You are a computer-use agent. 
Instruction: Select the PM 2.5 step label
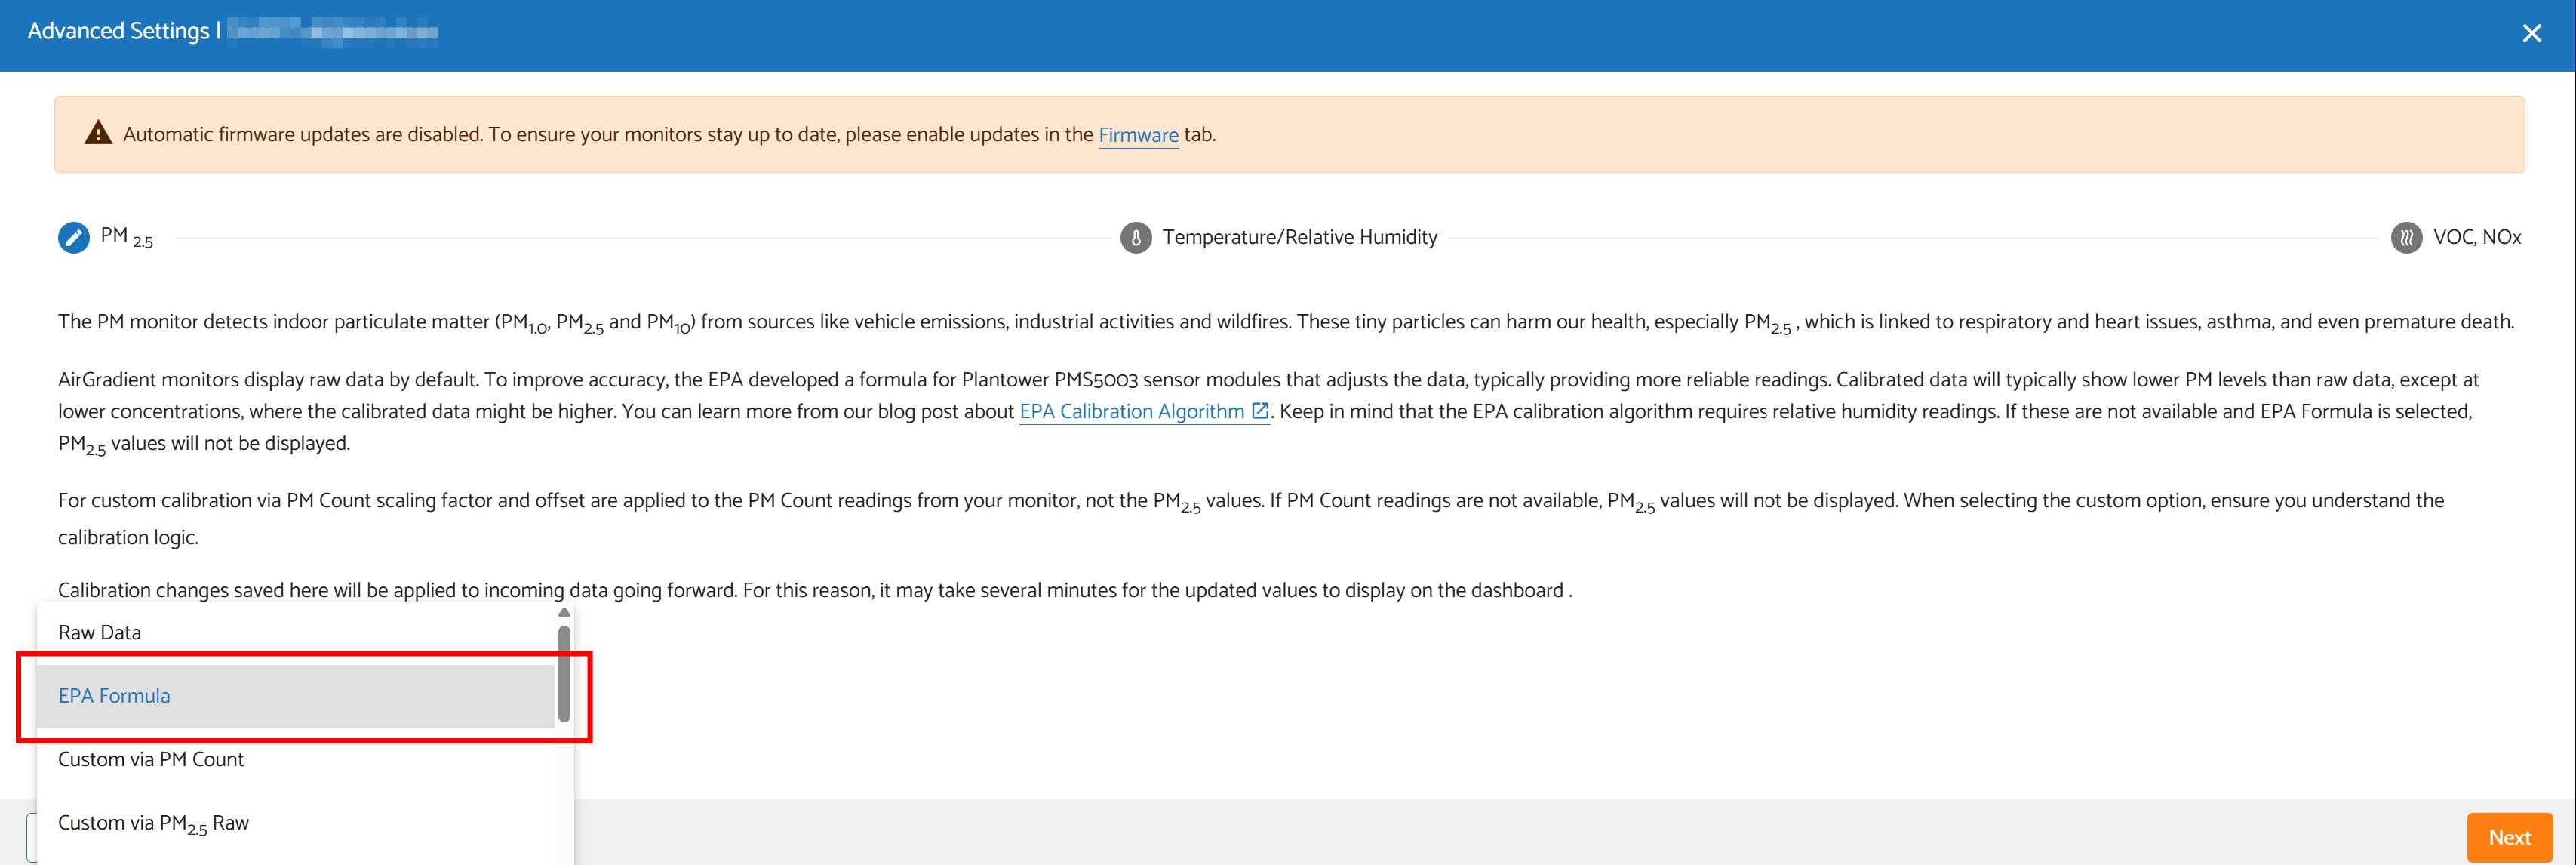coord(127,237)
